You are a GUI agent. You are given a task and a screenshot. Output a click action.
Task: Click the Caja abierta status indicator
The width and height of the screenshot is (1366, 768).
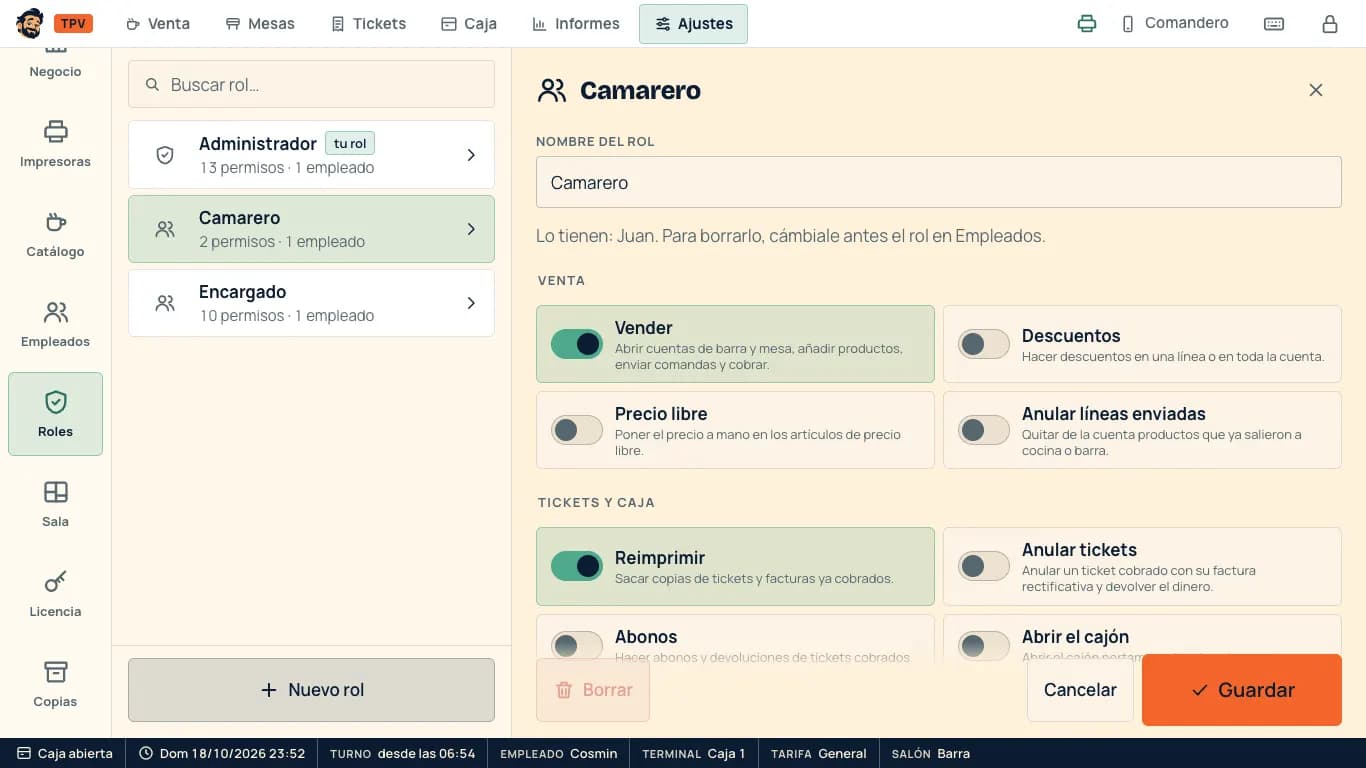pos(64,753)
